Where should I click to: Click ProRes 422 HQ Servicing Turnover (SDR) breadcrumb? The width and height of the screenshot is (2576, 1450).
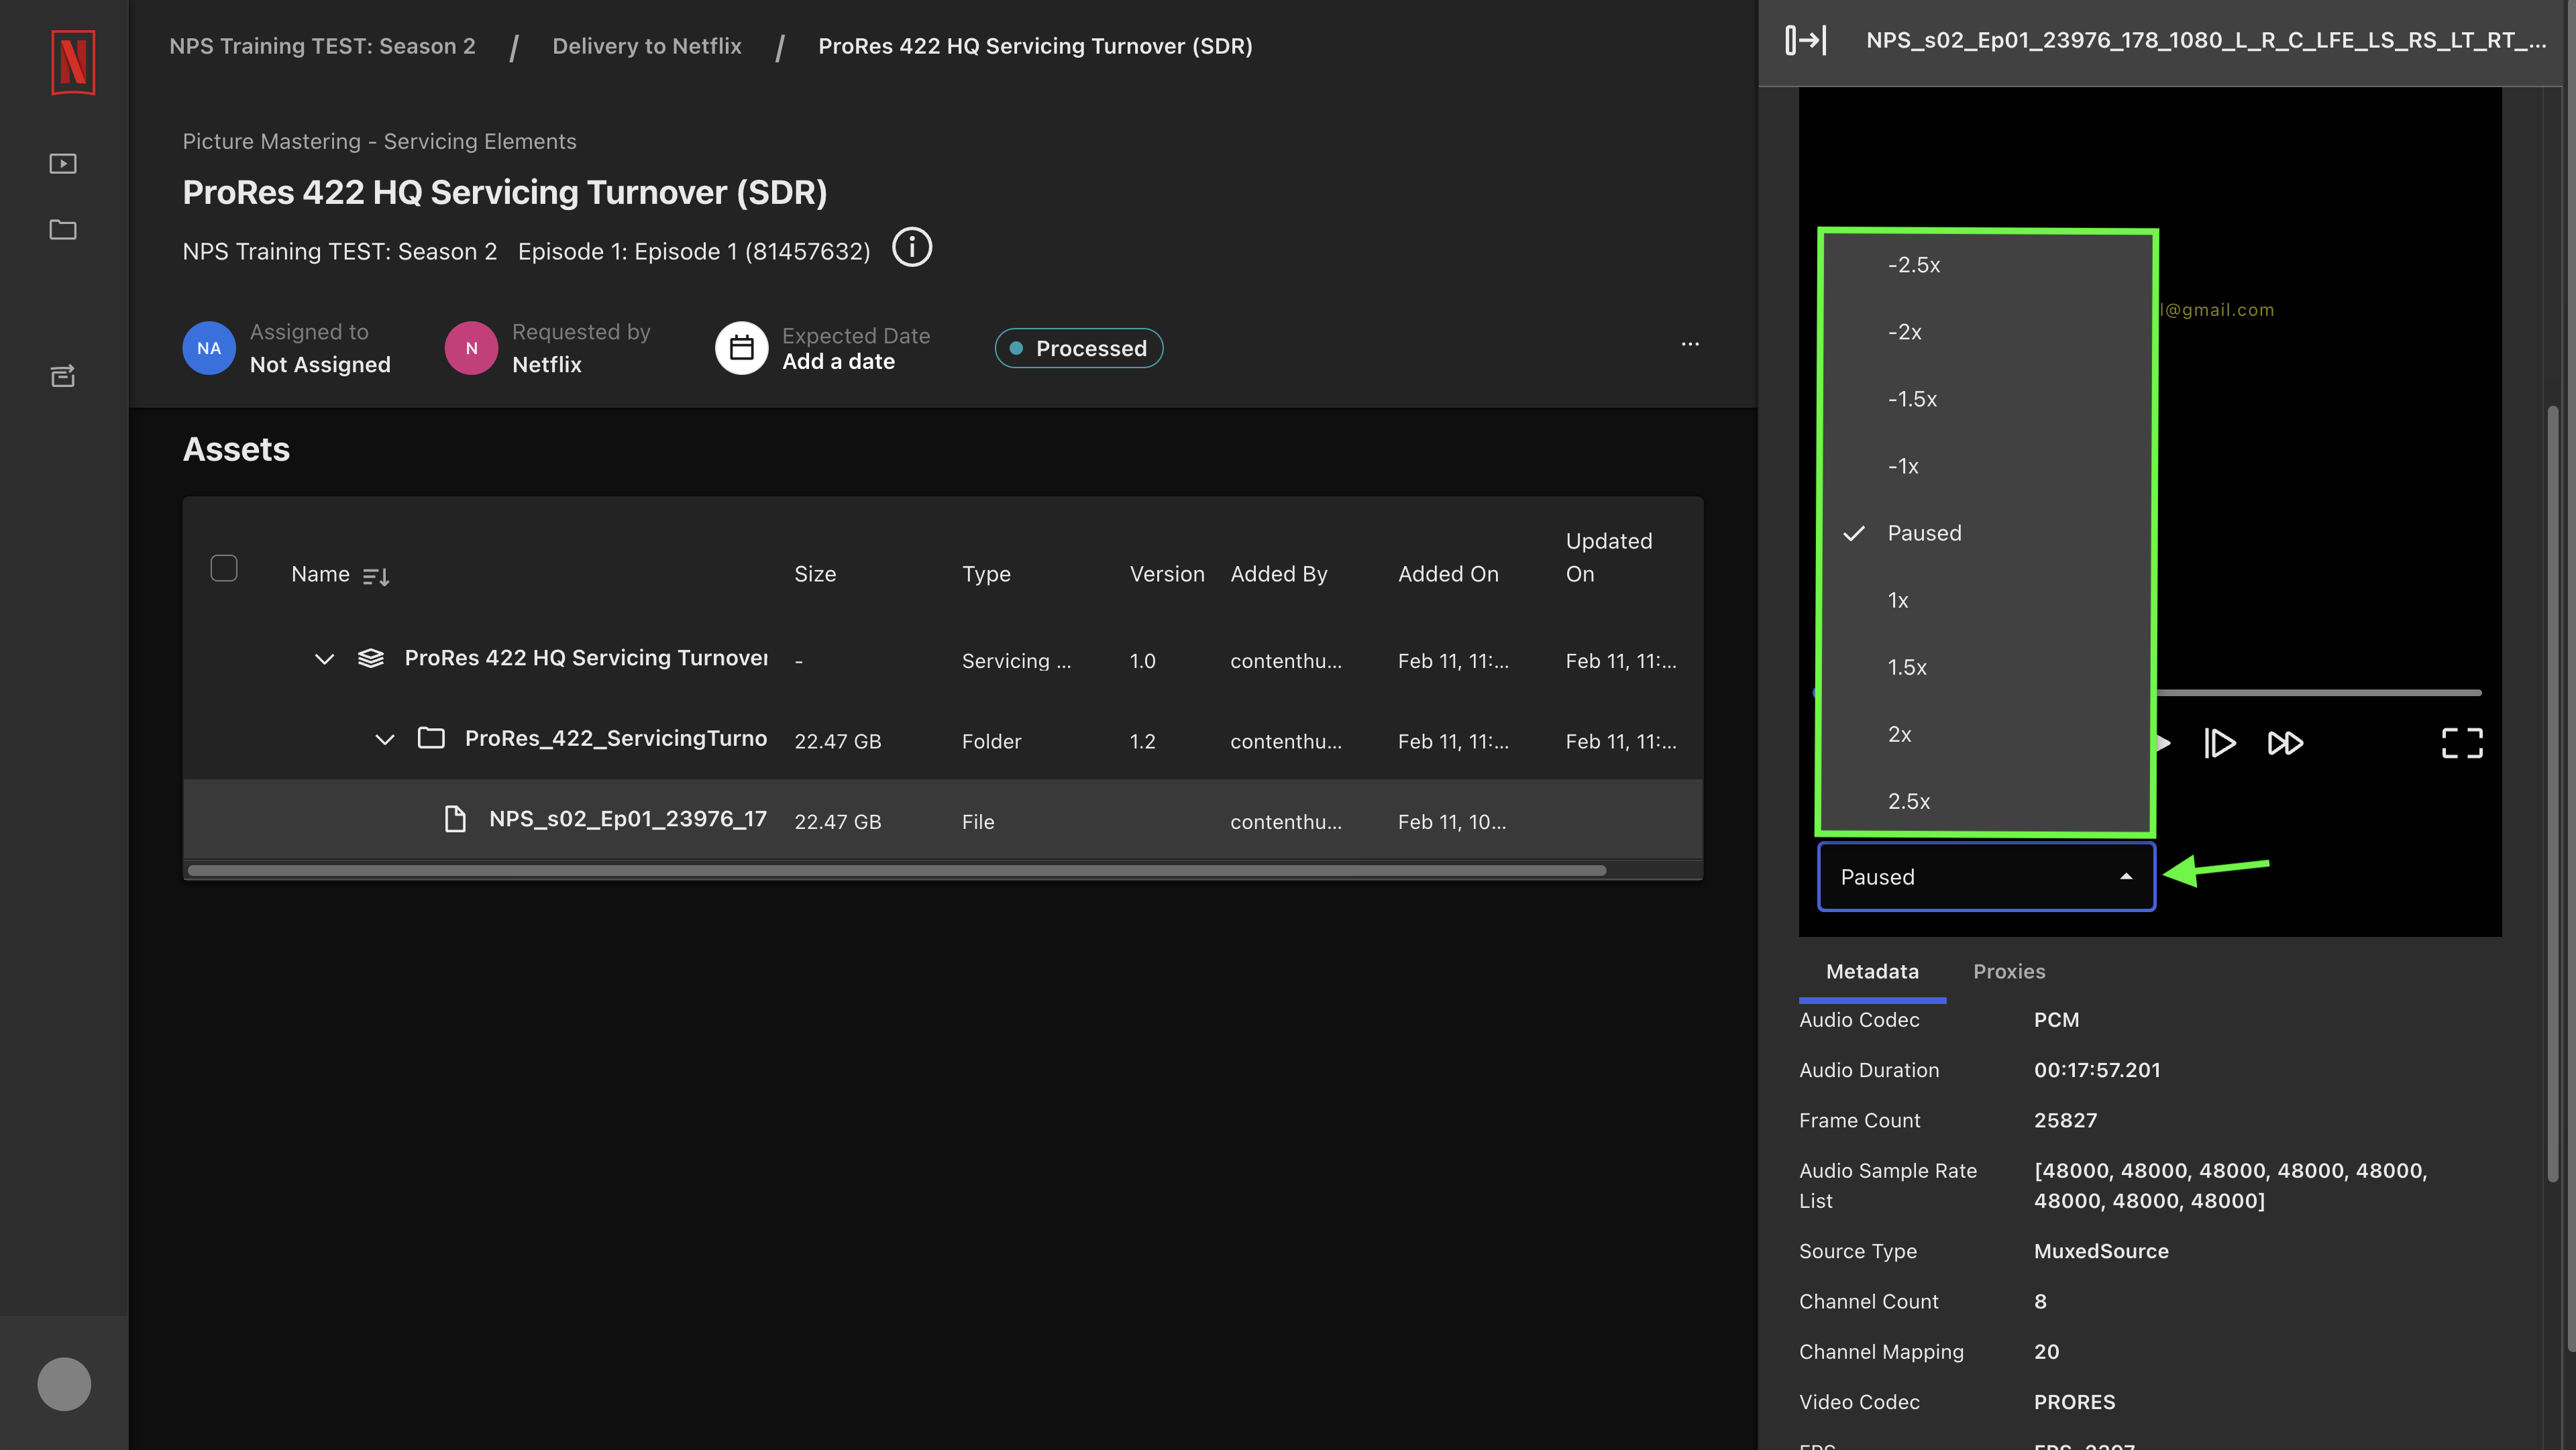click(x=1035, y=46)
